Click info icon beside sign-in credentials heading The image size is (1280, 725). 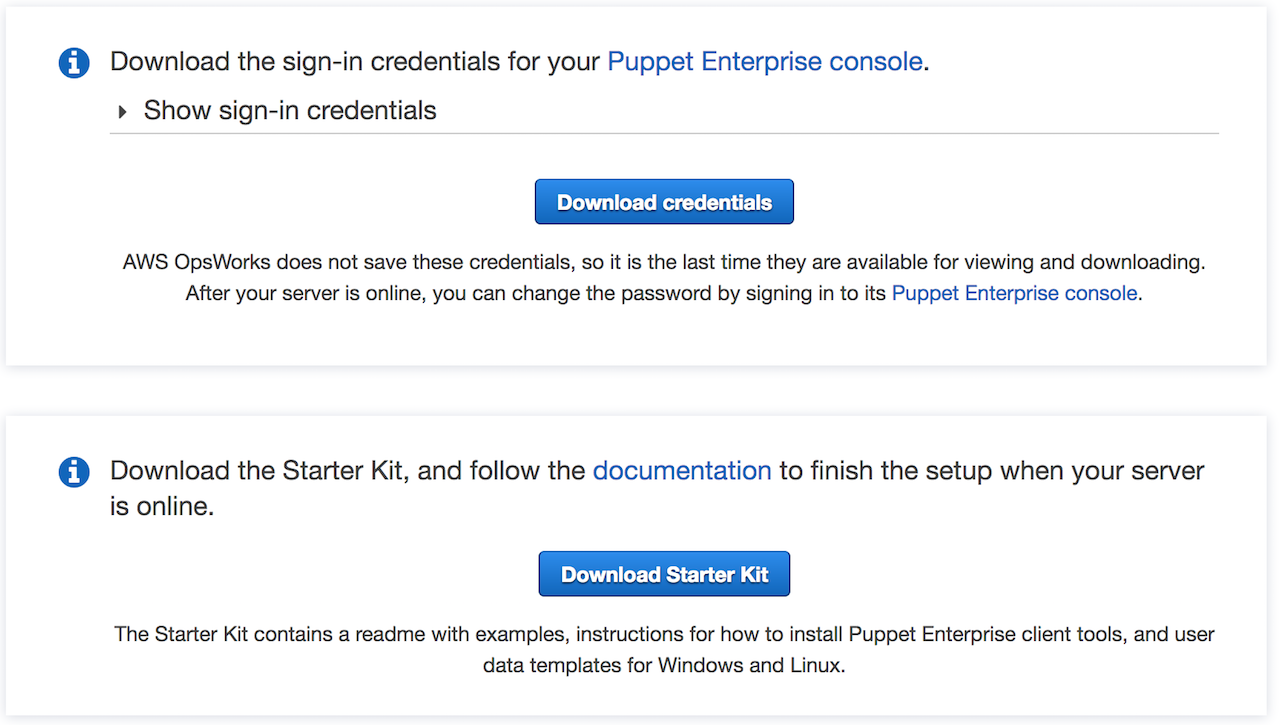pos(74,62)
